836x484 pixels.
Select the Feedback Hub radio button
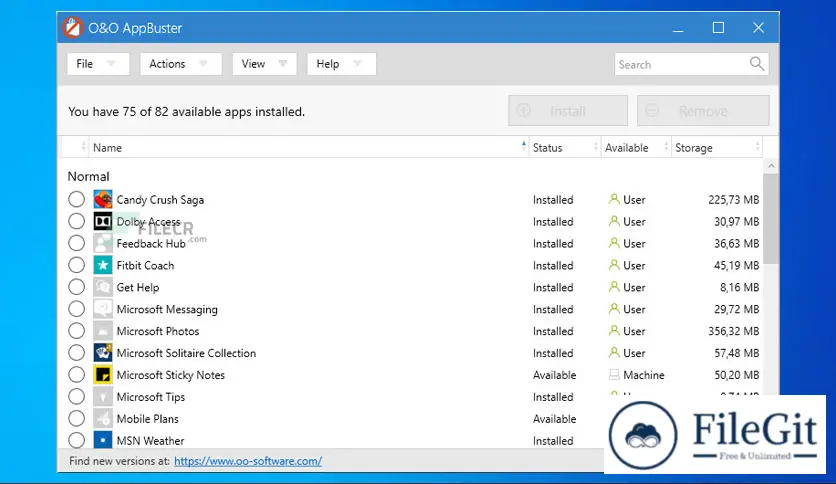pos(76,243)
